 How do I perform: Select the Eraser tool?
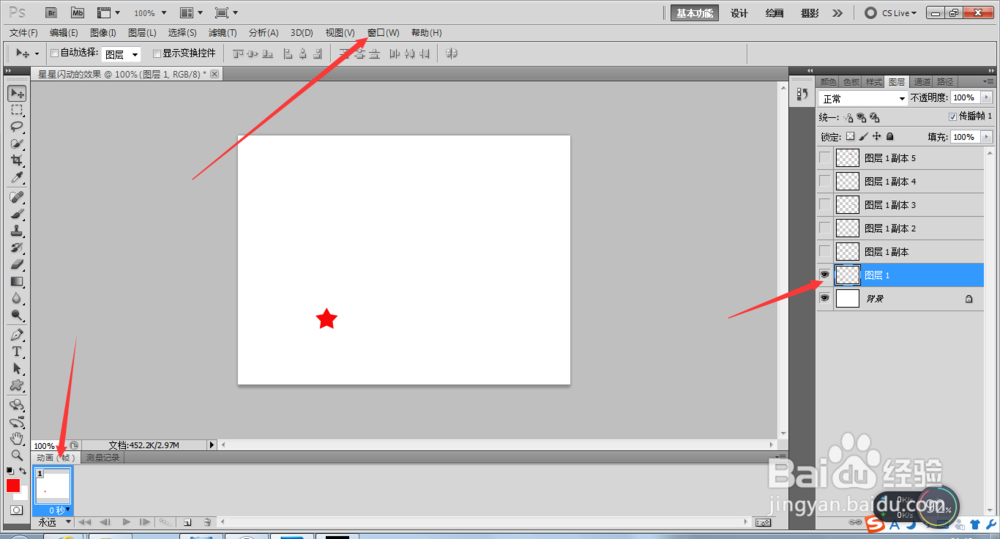tap(17, 264)
